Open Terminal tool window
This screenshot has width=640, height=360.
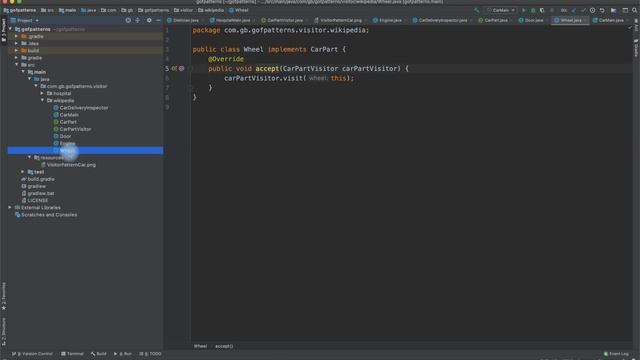[x=72, y=354]
